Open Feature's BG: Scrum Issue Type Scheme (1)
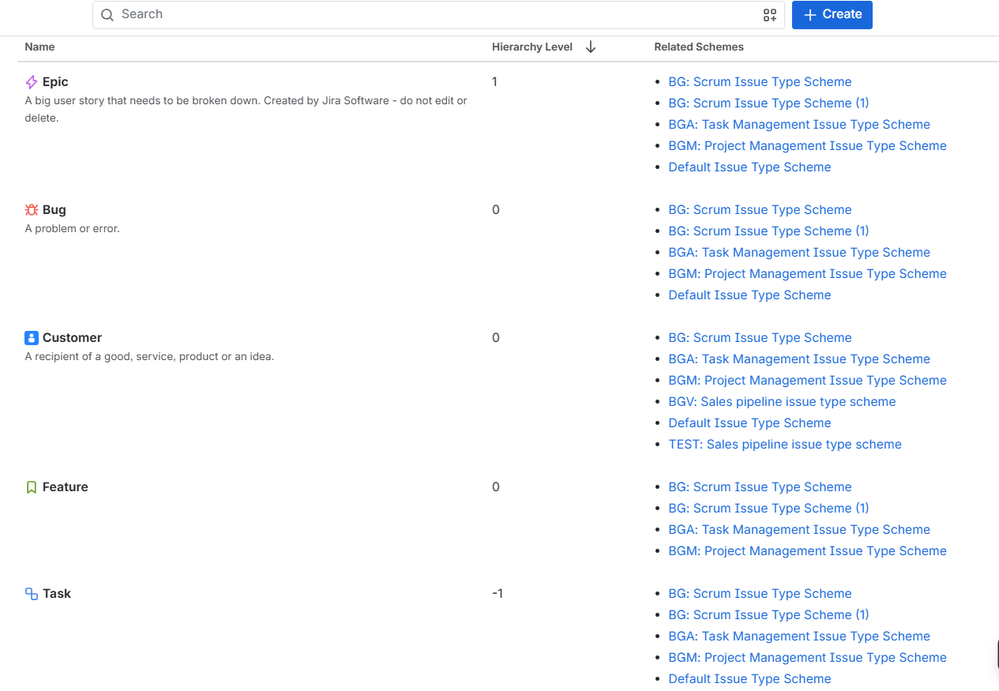Viewport: 999px width, 691px height. [768, 508]
